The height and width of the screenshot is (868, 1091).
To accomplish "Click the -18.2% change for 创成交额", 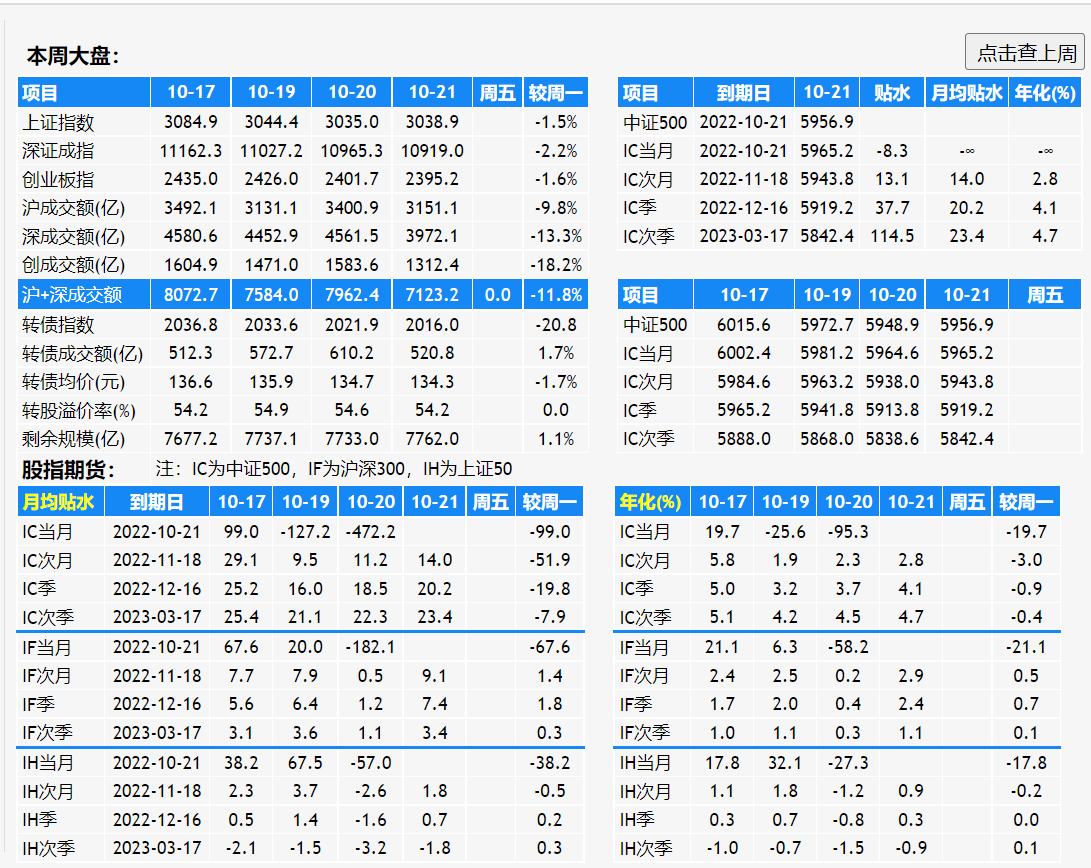I will (556, 264).
